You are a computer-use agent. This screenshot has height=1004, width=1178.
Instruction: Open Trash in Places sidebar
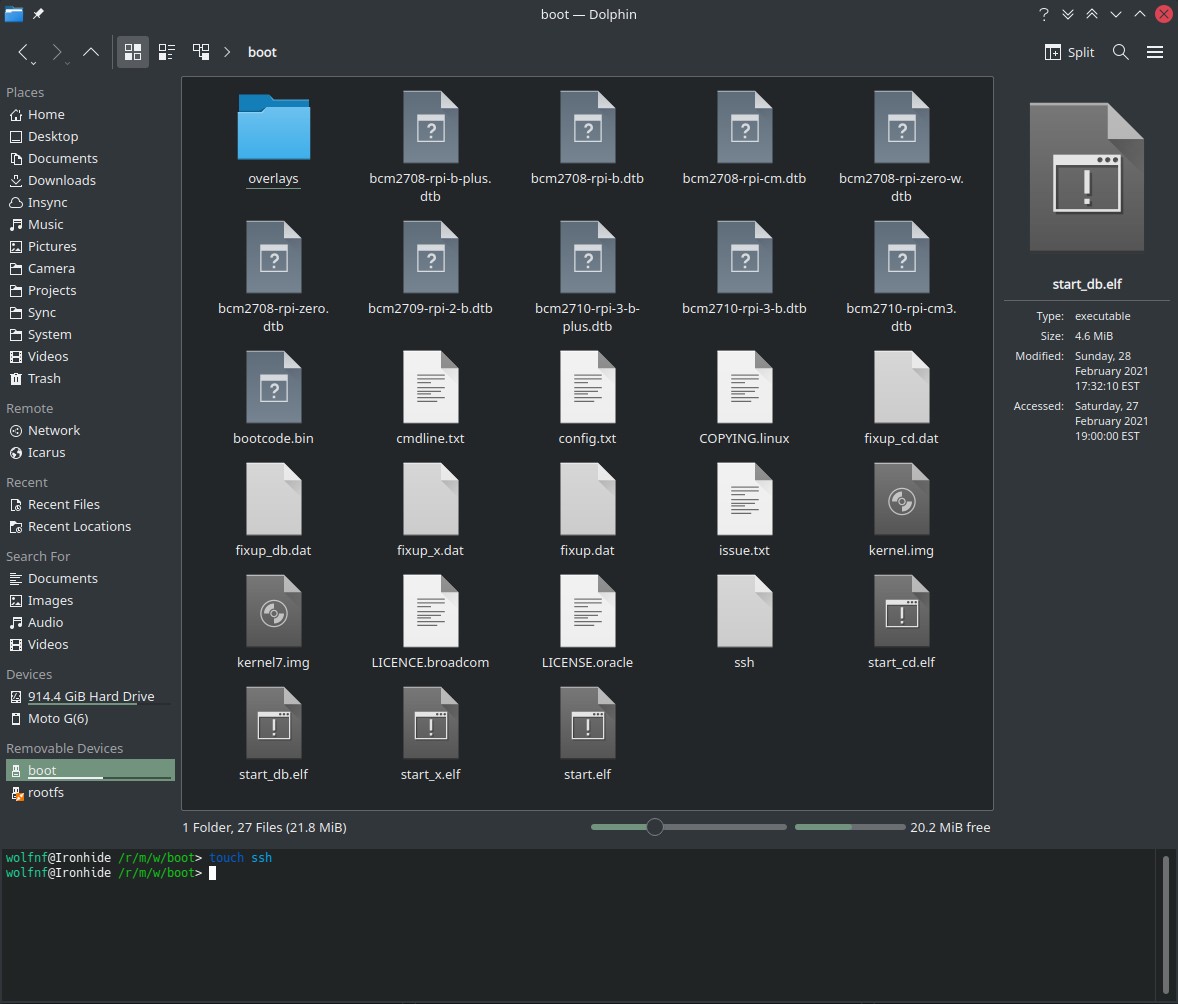click(44, 378)
